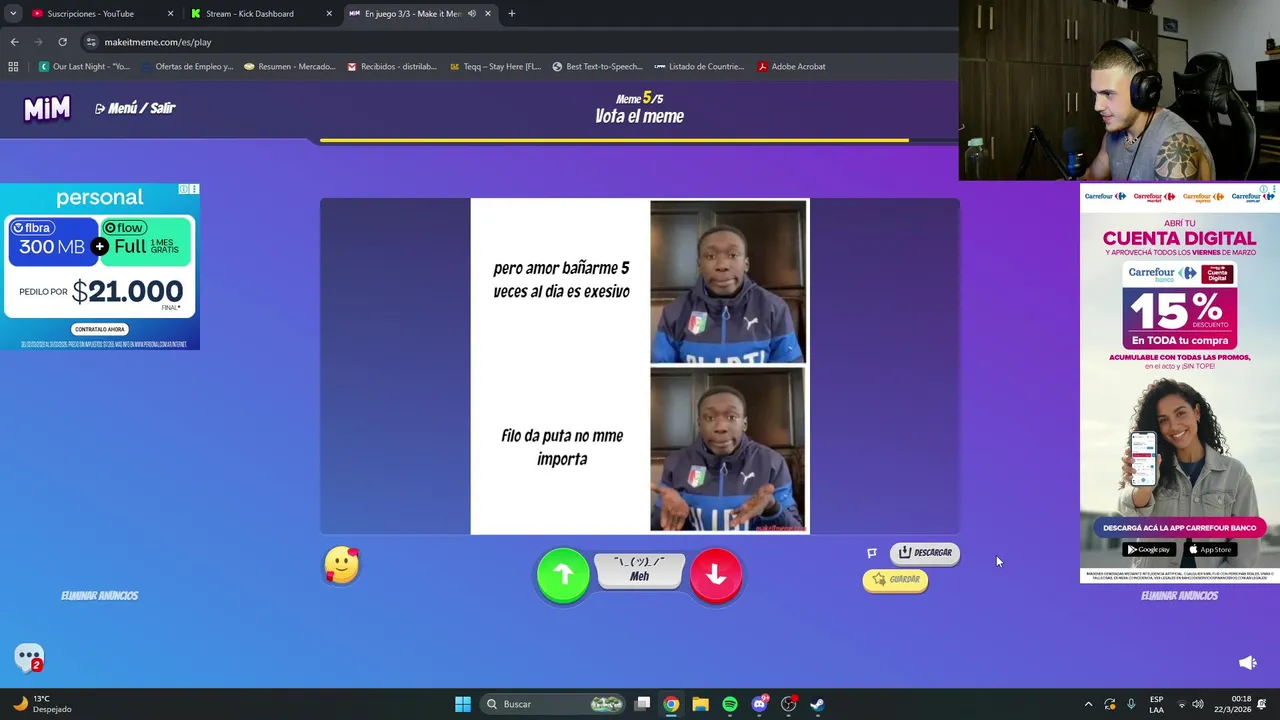Open File Explorer from the taskbar
This screenshot has width=1280, height=720.
pyautogui.click(x=700, y=704)
